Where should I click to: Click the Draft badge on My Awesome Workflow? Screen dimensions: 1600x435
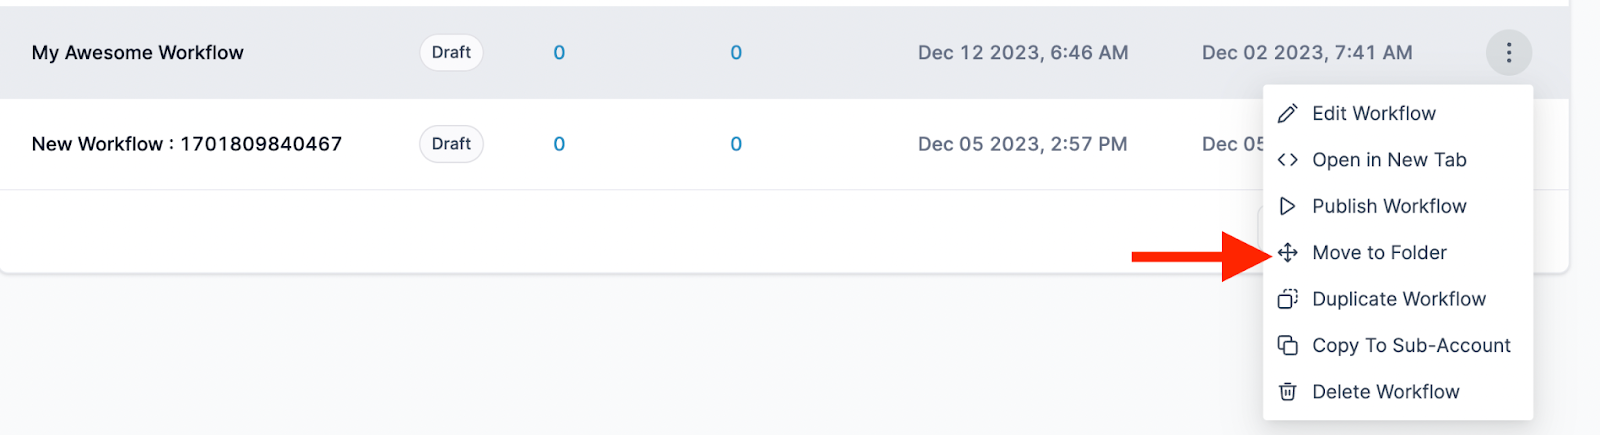[x=451, y=53]
